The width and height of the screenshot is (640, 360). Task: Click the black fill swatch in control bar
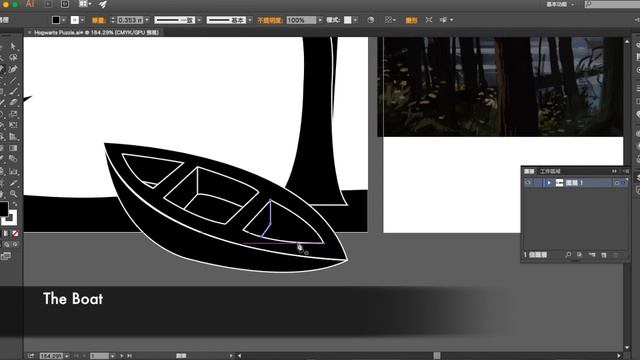point(56,20)
